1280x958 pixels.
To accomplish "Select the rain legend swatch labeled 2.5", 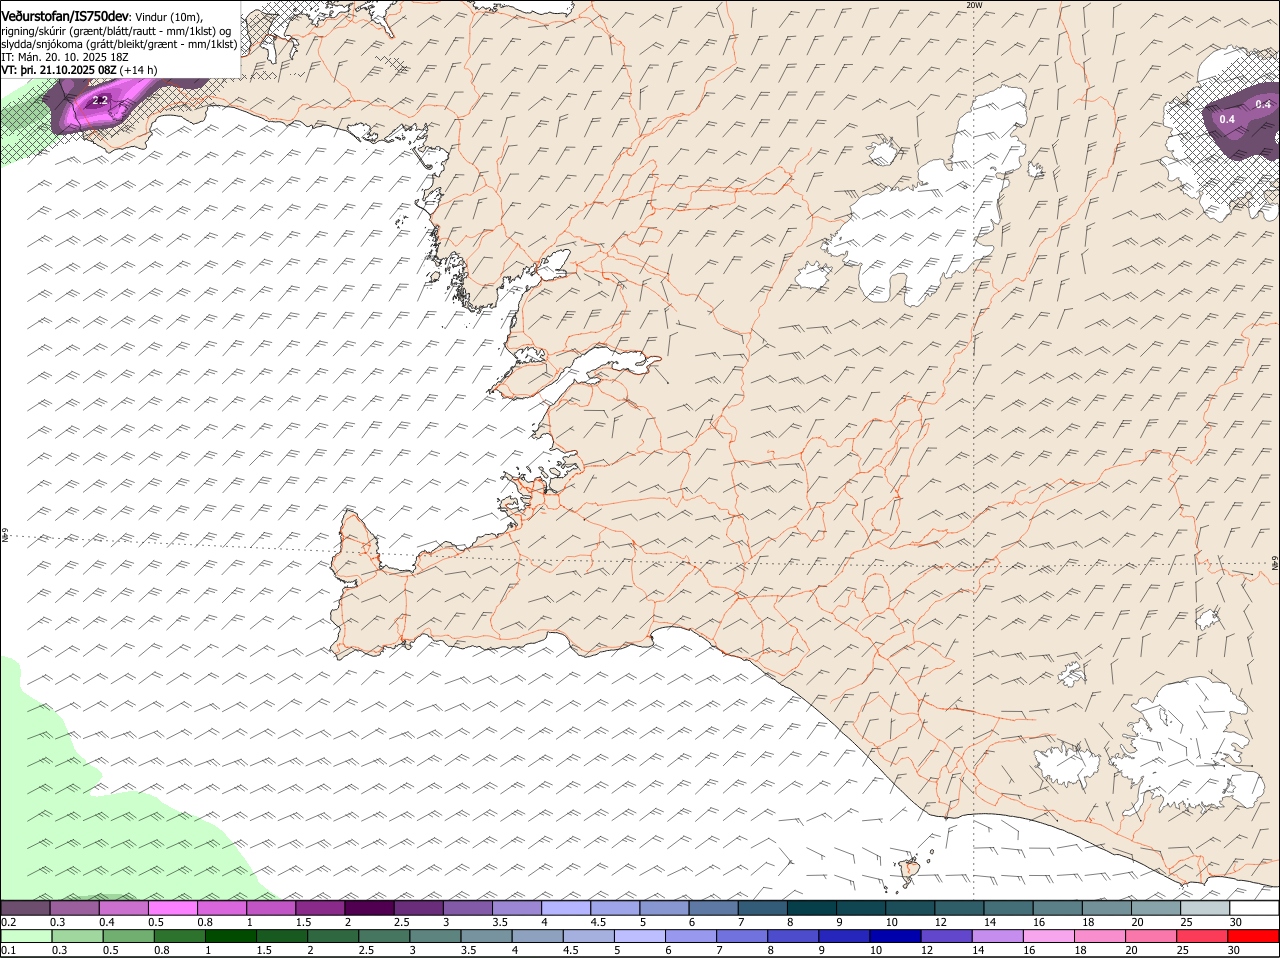I will pyautogui.click(x=384, y=936).
